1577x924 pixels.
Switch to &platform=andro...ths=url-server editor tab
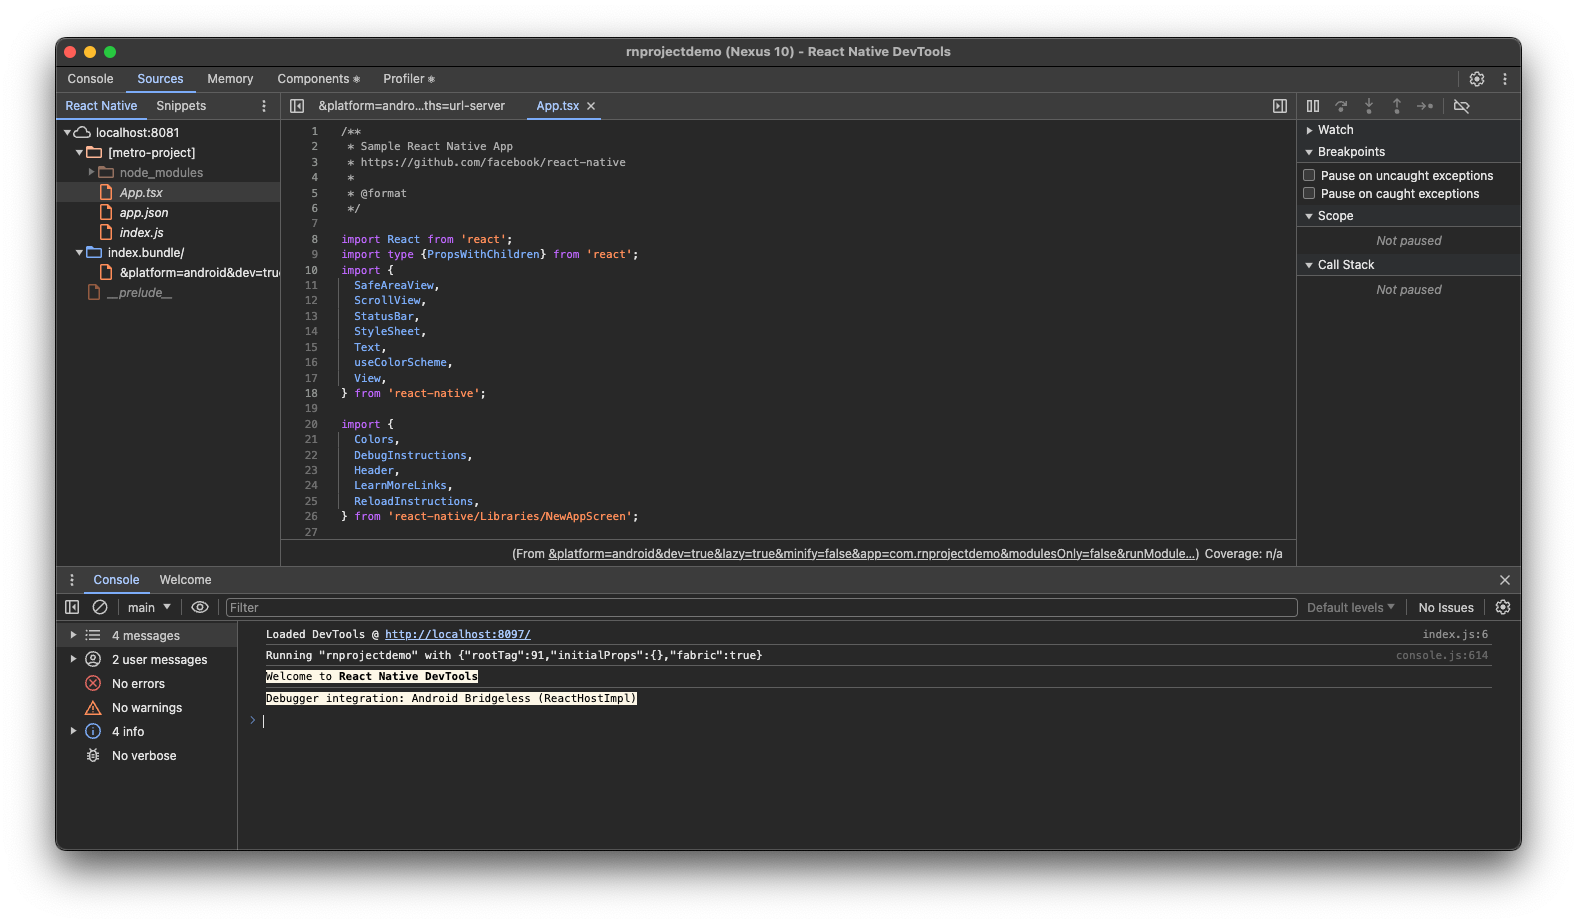(412, 106)
